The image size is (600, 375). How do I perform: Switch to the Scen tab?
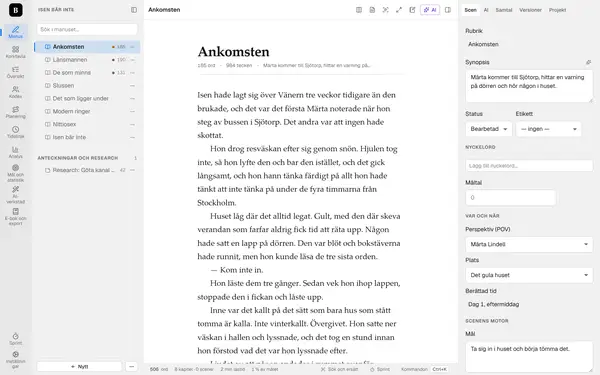470,10
